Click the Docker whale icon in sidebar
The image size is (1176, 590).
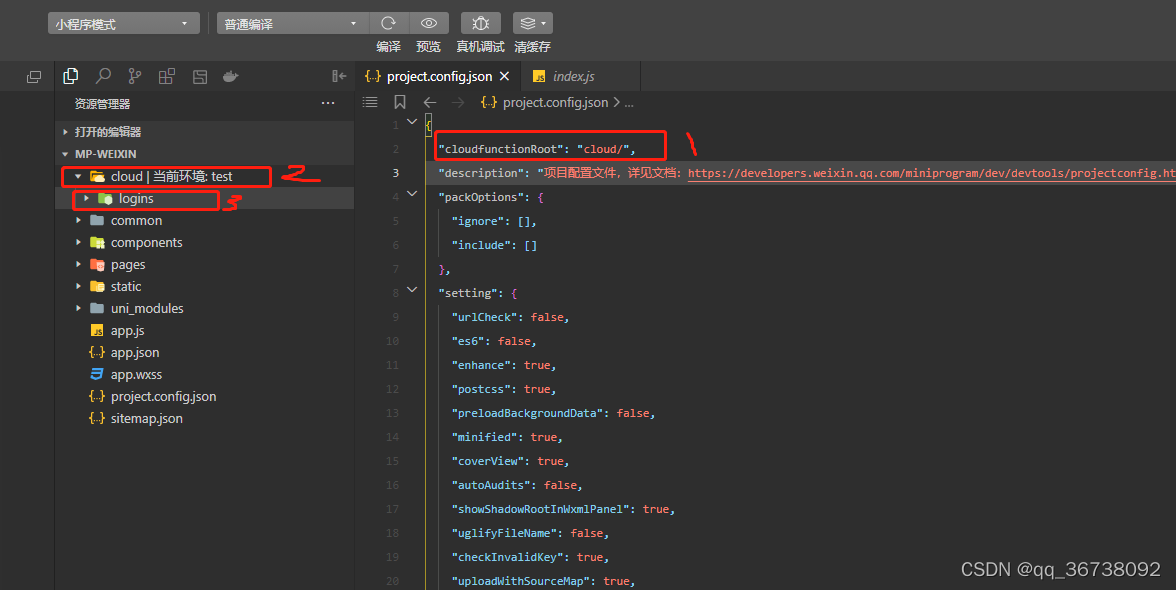(231, 76)
